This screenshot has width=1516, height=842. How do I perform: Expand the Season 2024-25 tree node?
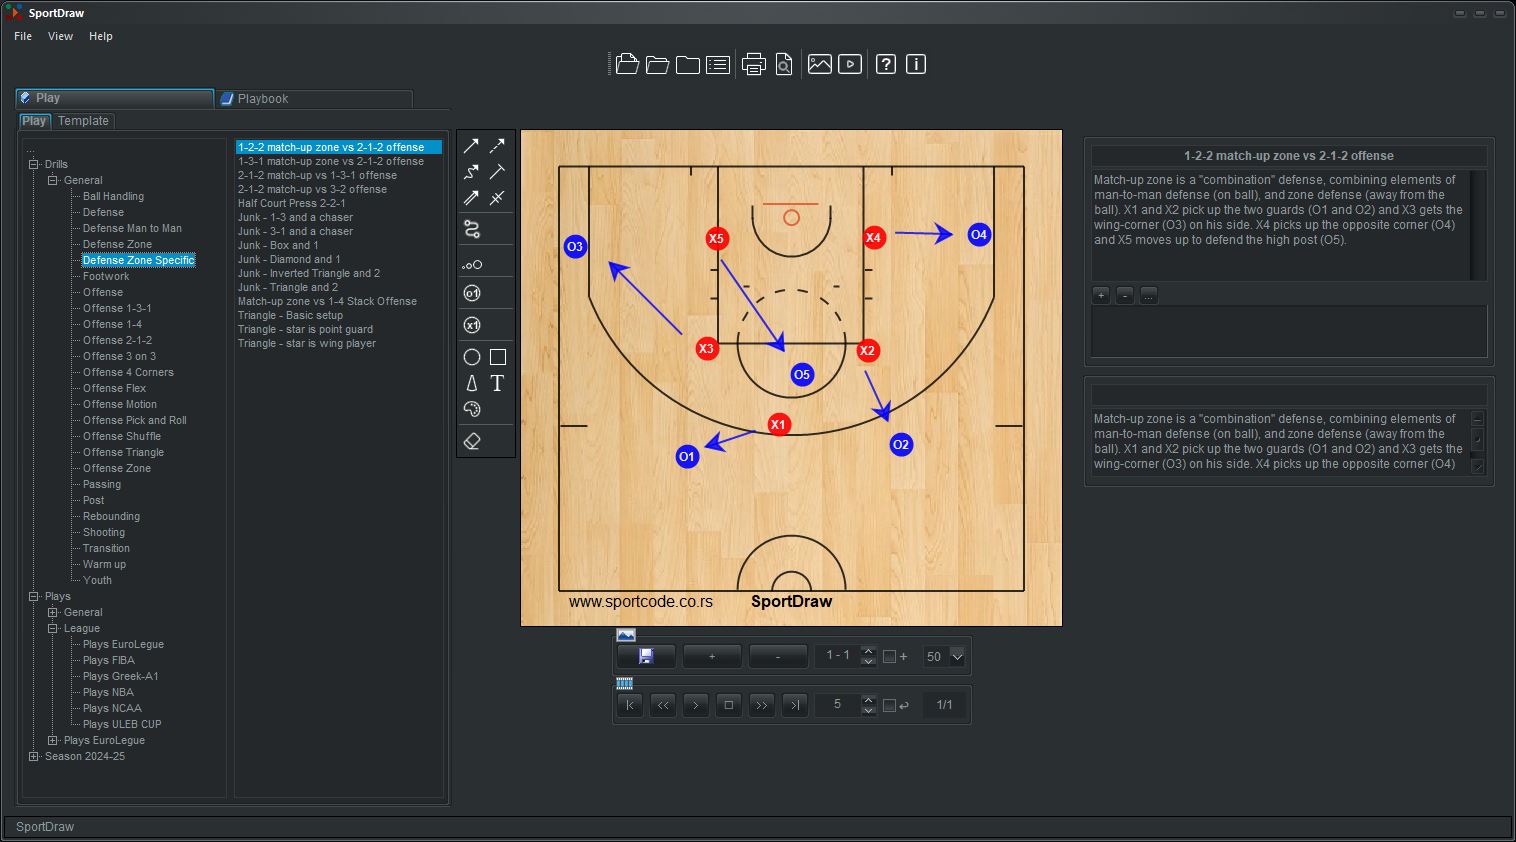pyautogui.click(x=33, y=756)
